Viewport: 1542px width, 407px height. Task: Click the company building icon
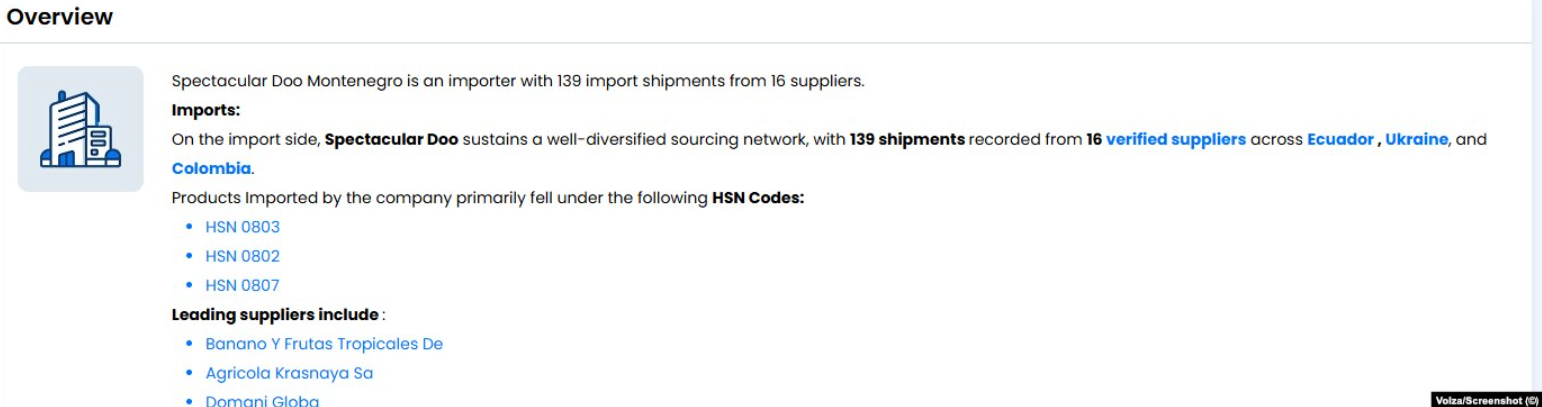[80, 129]
